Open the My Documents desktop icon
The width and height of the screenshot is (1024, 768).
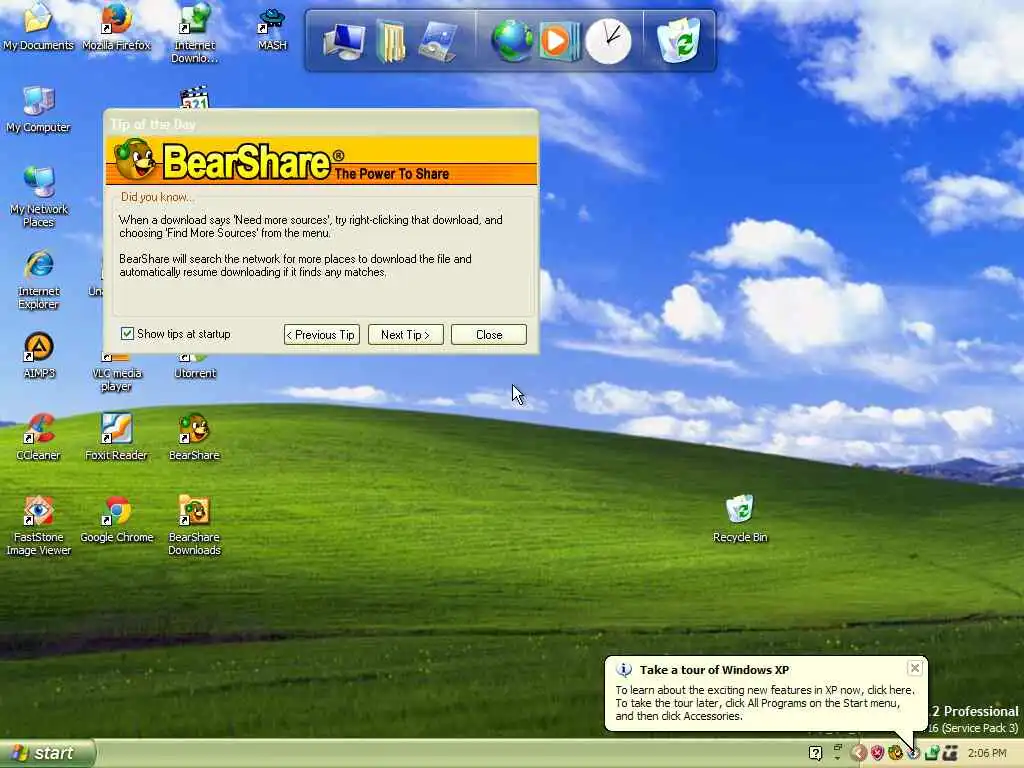click(38, 26)
